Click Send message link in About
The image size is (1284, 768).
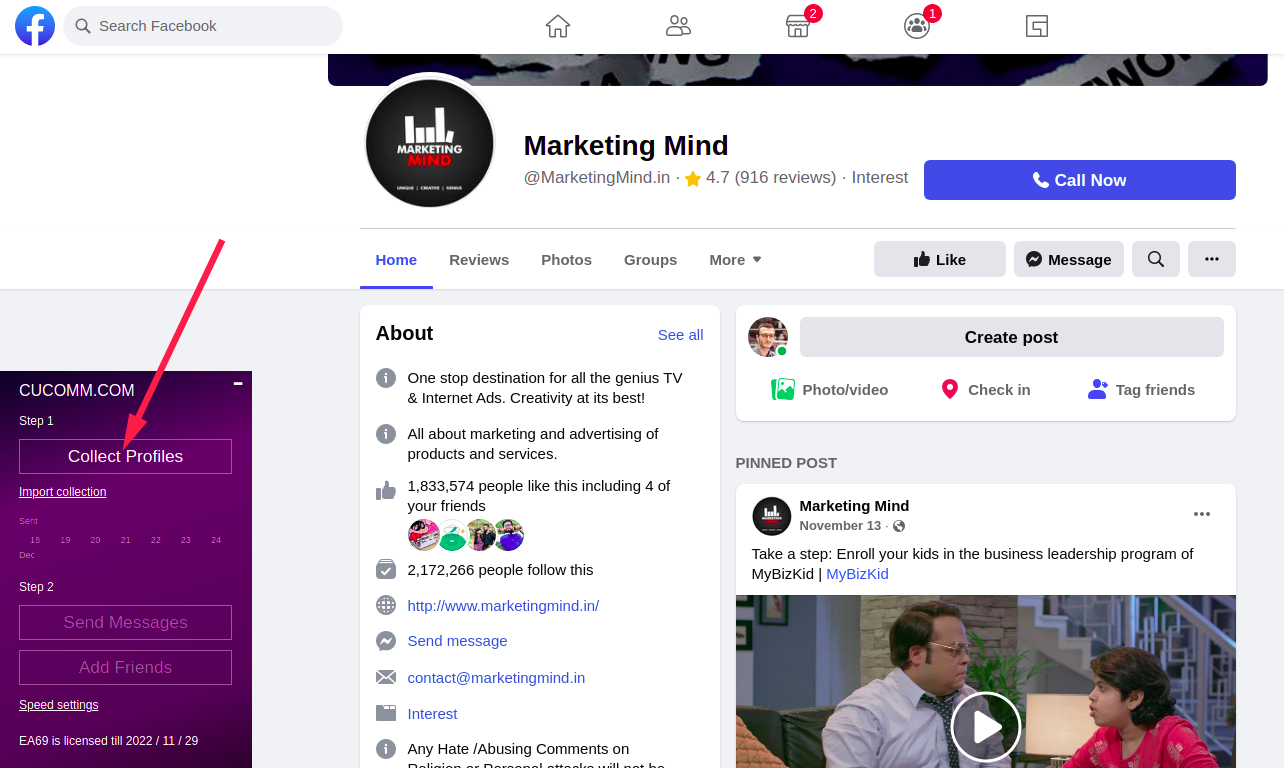click(457, 641)
